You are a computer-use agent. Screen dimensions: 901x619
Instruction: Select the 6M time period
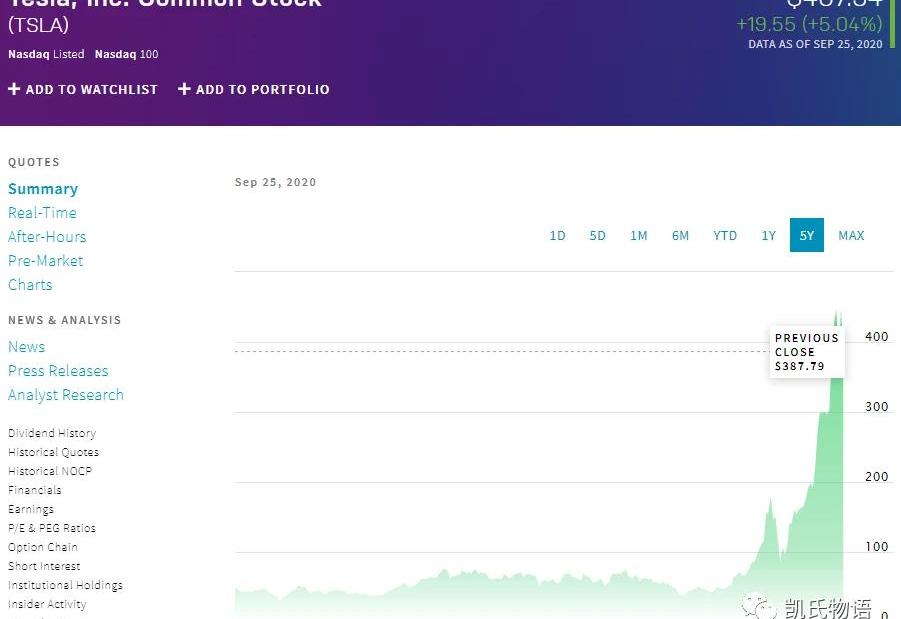coord(680,236)
